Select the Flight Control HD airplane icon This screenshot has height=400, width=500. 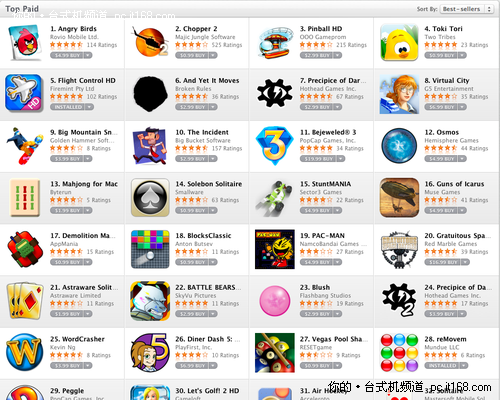click(x=24, y=93)
